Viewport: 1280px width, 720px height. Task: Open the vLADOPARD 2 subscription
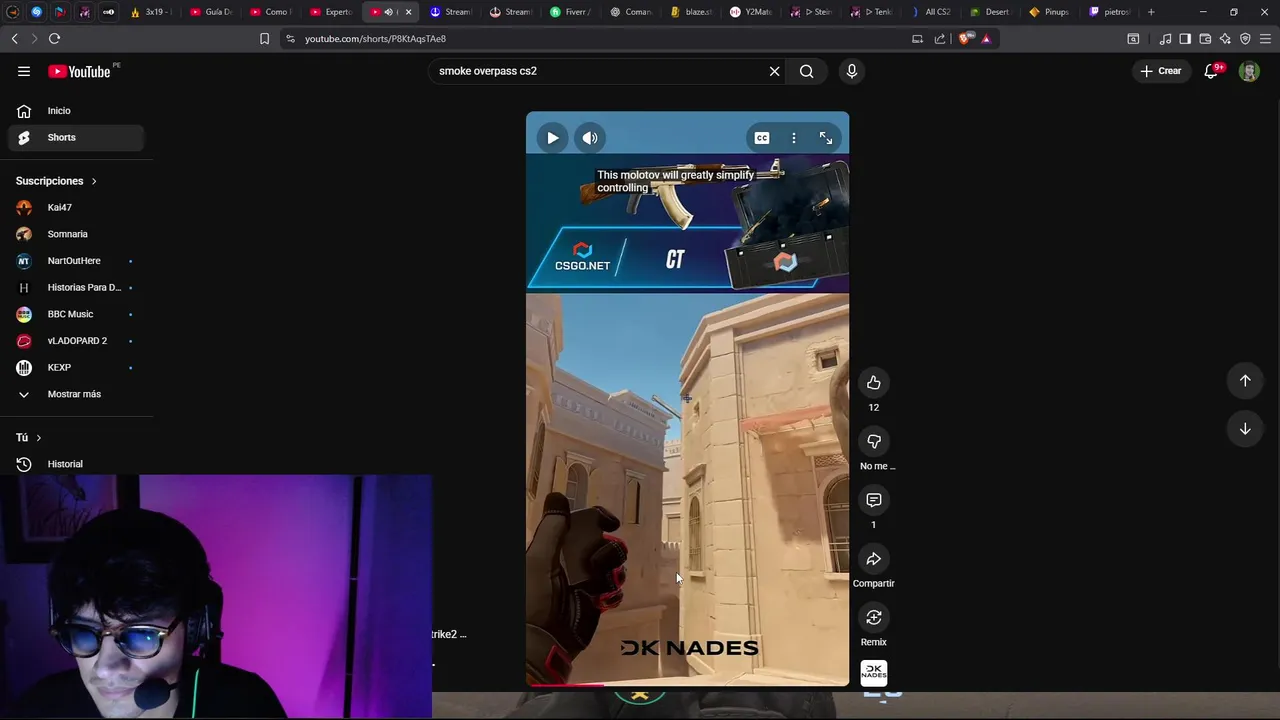pos(76,341)
